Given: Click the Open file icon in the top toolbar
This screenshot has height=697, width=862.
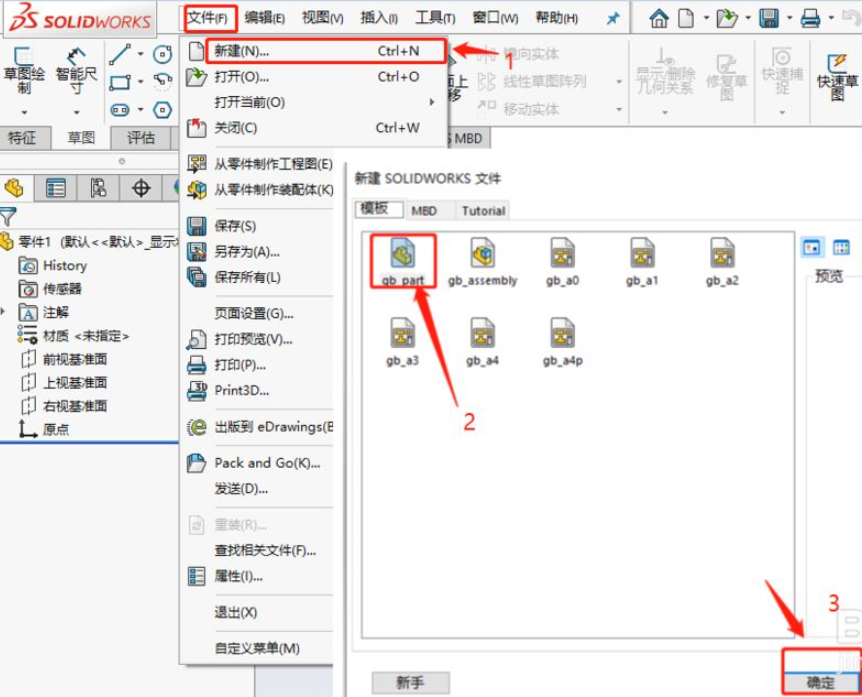Looking at the screenshot, I should [727, 19].
